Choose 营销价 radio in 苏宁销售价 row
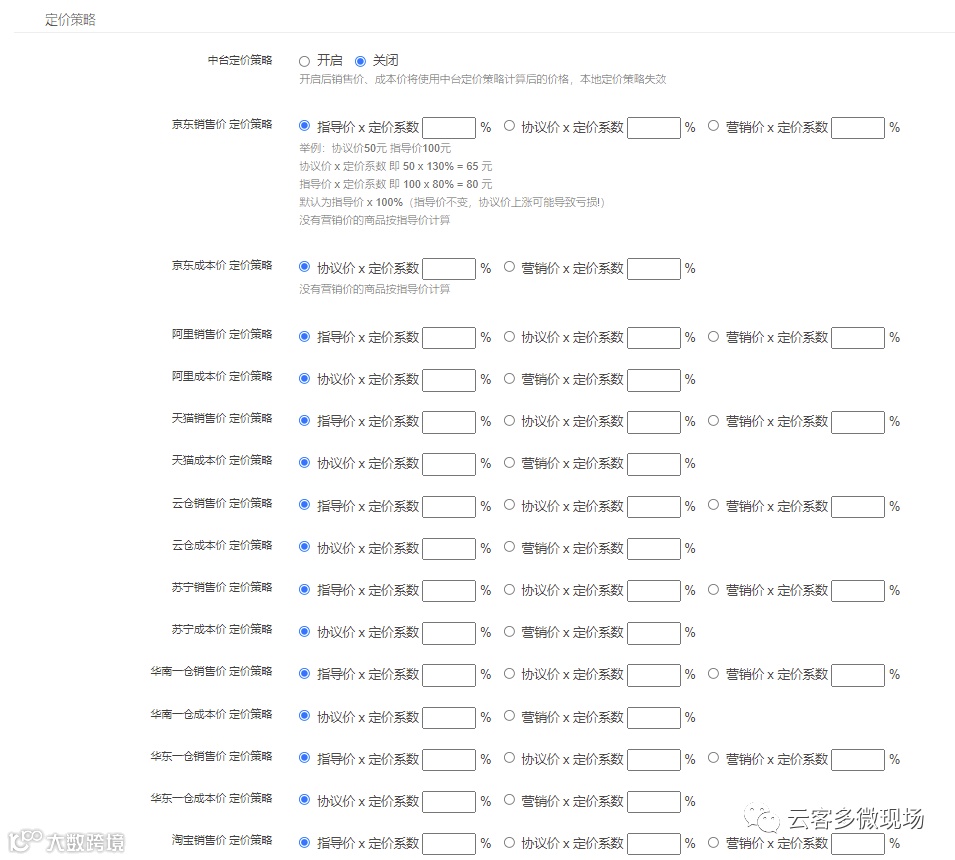955x860 pixels. pos(713,590)
